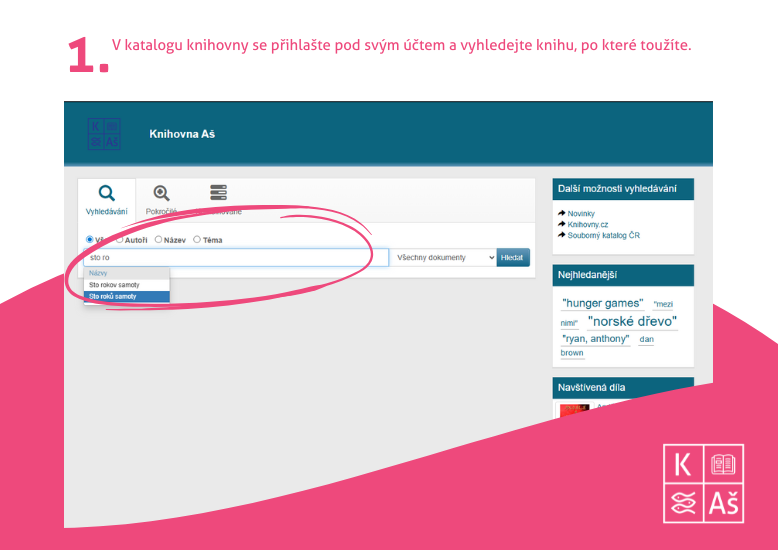The image size is (778, 550).
Task: Click the stacked list browse icon
Action: tap(218, 194)
